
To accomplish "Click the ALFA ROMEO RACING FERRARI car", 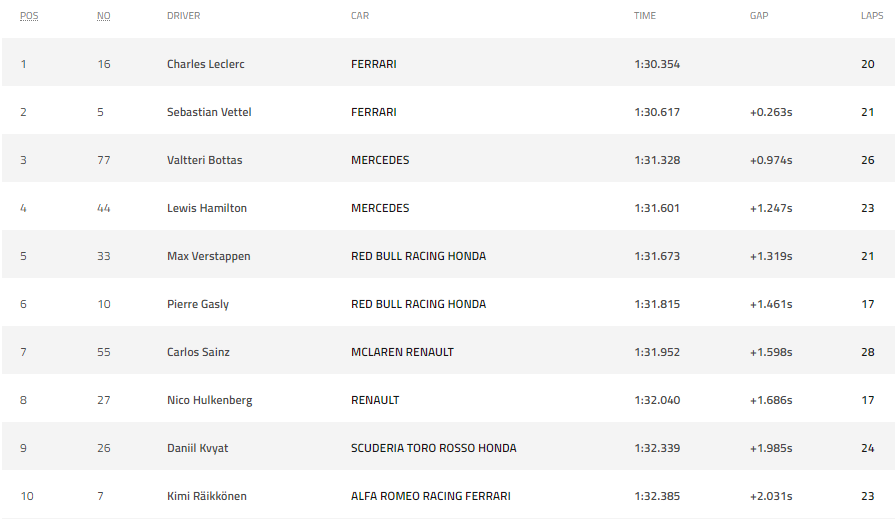I will point(430,496).
